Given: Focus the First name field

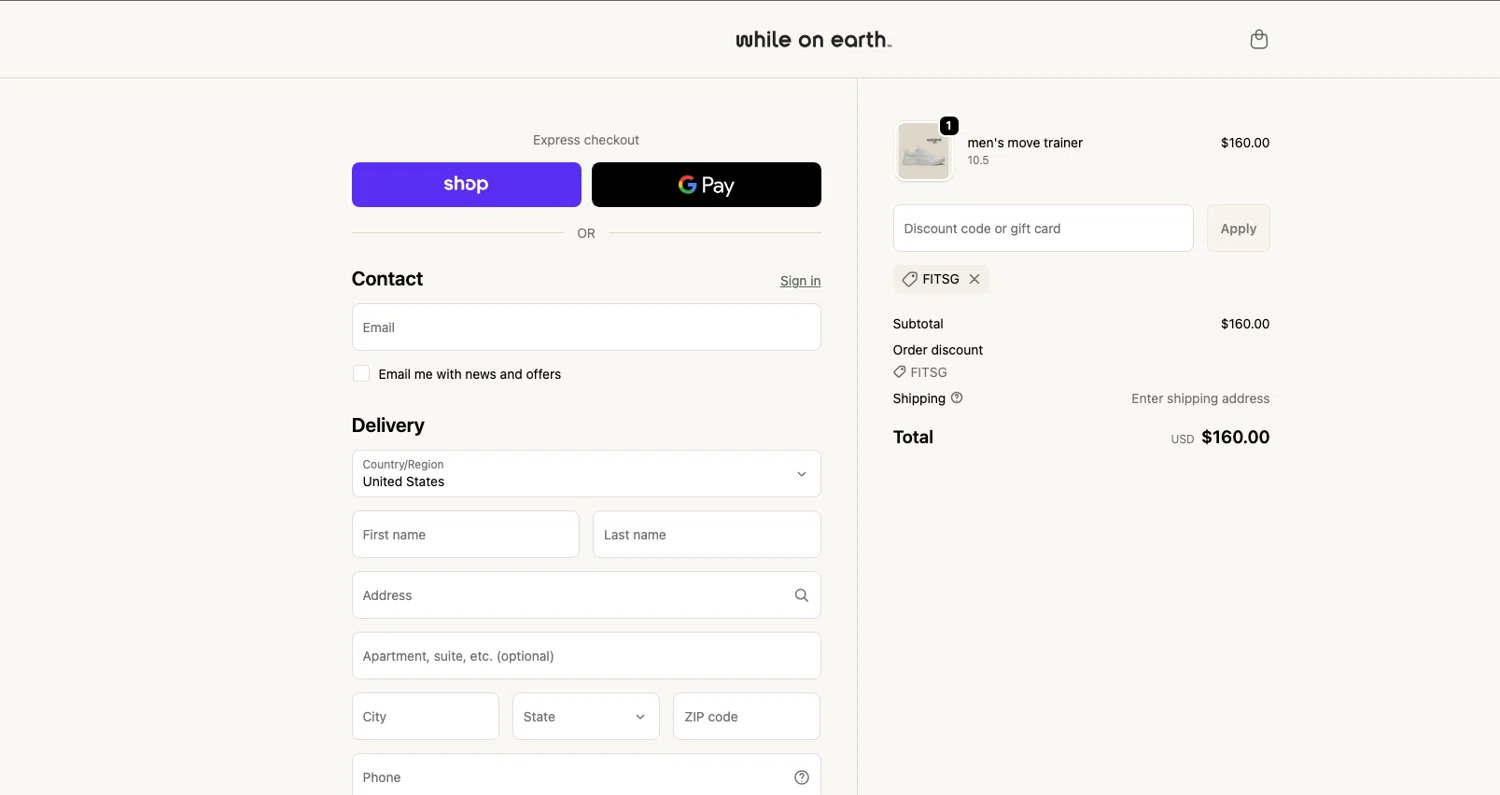Looking at the screenshot, I should (466, 535).
